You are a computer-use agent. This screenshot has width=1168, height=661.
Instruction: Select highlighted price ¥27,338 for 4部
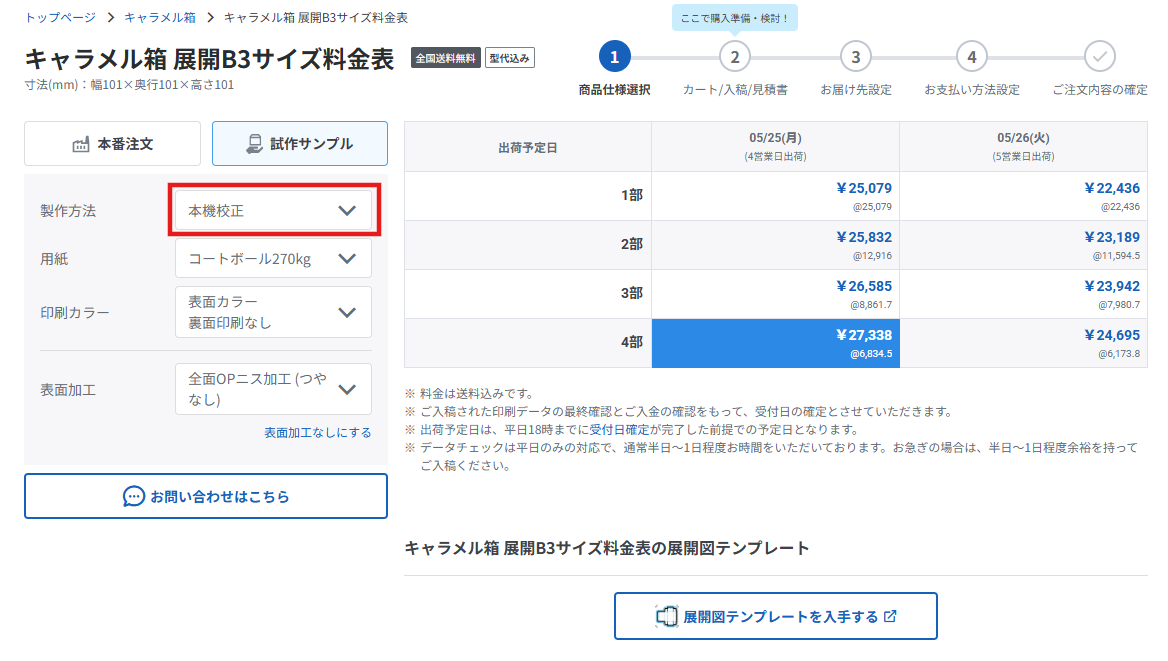click(775, 344)
